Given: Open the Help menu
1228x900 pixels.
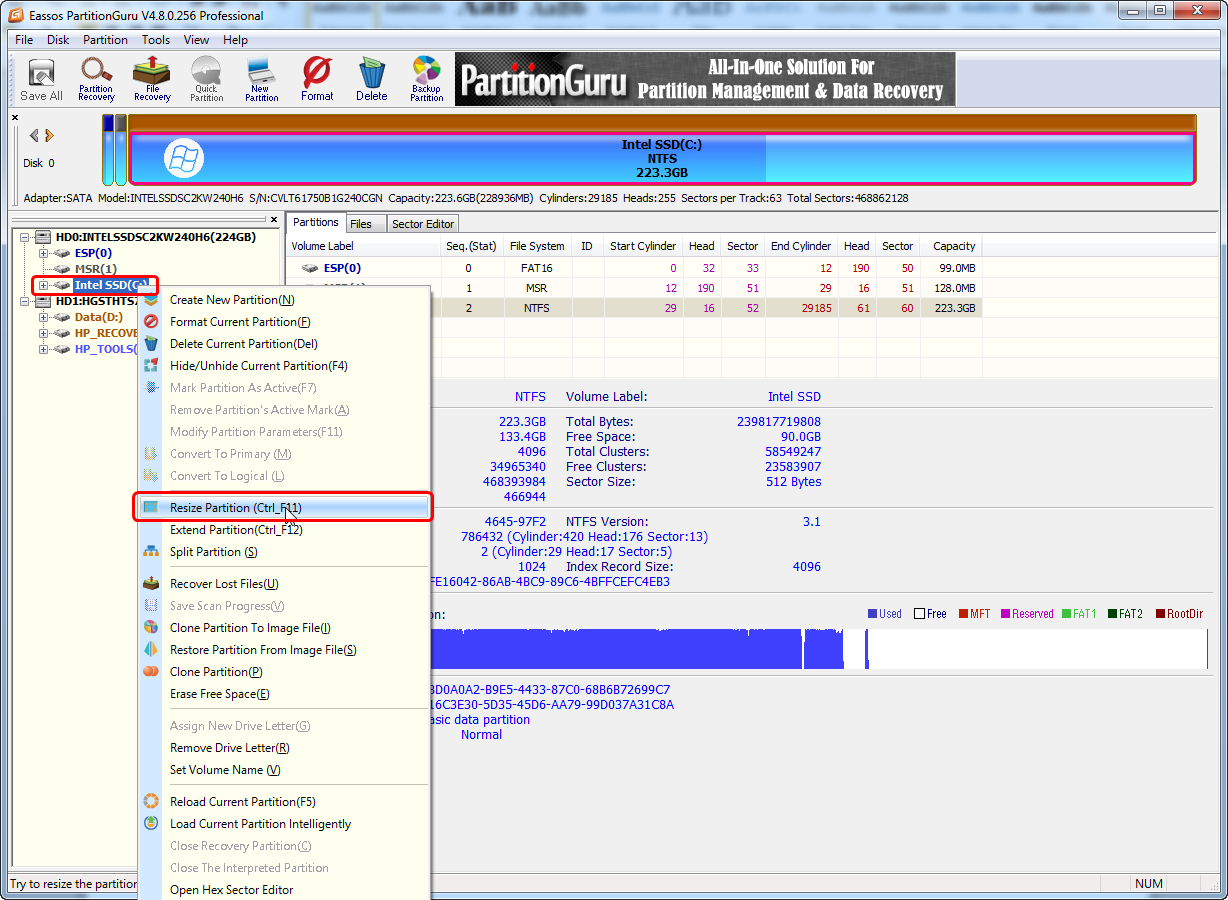Looking at the screenshot, I should (x=236, y=40).
